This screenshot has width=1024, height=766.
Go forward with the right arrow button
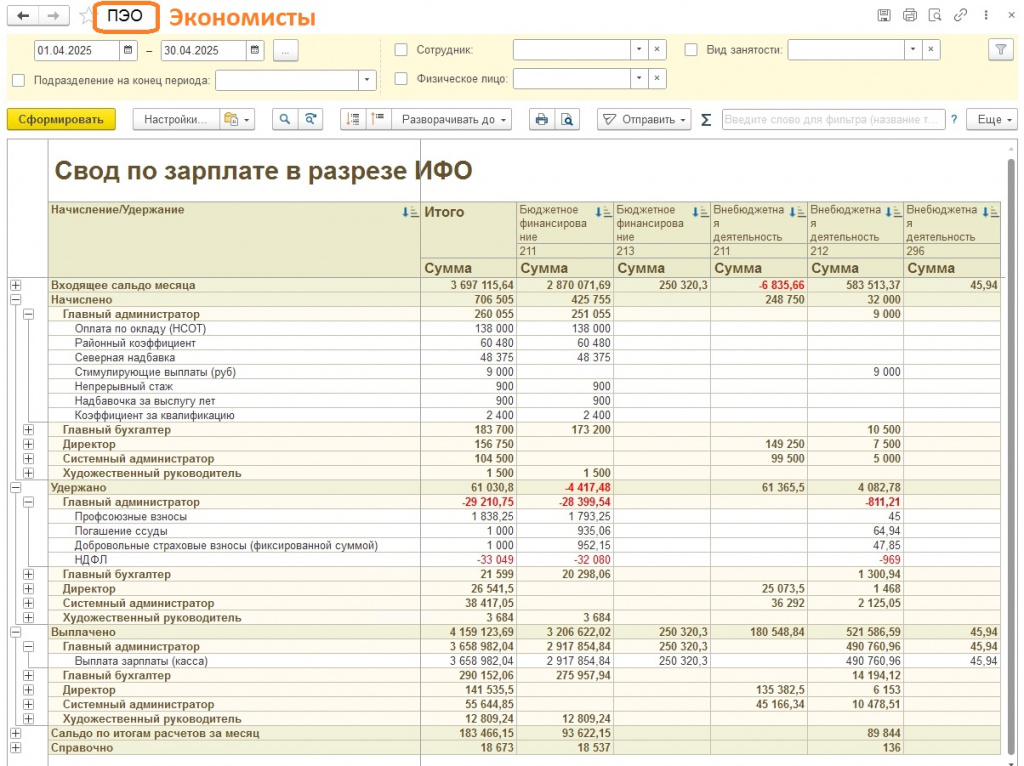tap(54, 16)
